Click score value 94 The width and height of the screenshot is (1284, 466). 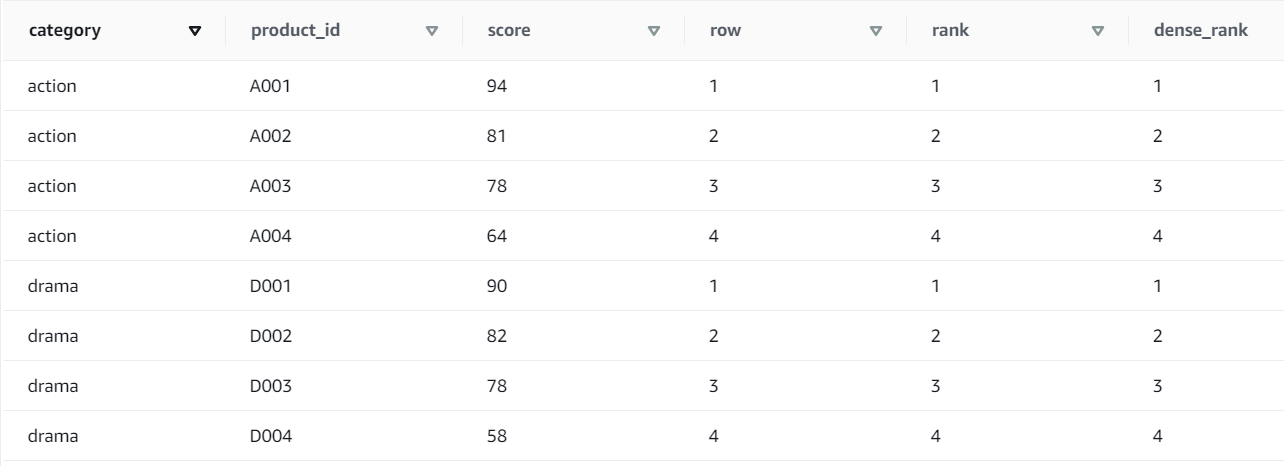pyautogui.click(x=497, y=86)
